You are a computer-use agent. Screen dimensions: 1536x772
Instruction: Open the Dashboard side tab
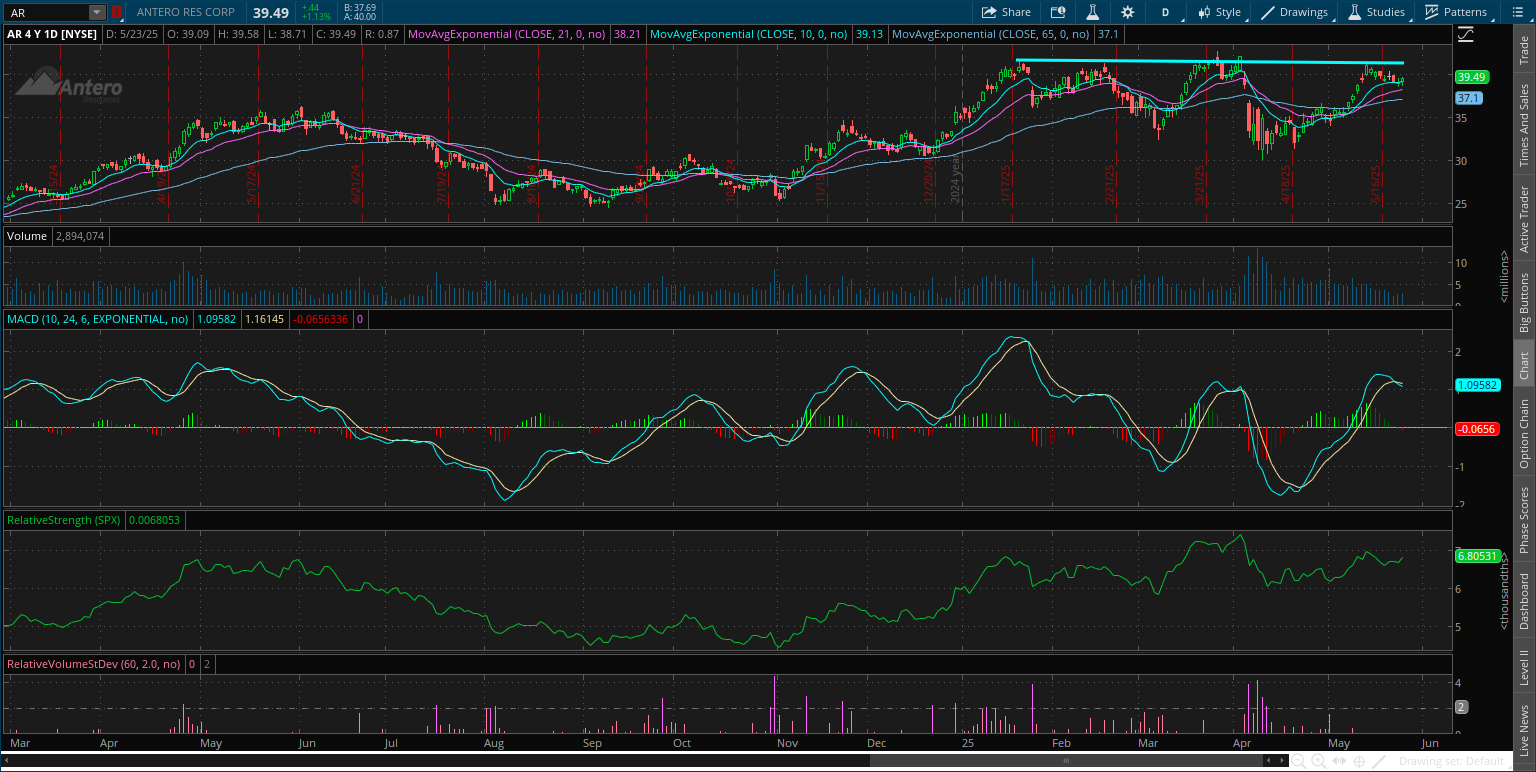(1524, 601)
